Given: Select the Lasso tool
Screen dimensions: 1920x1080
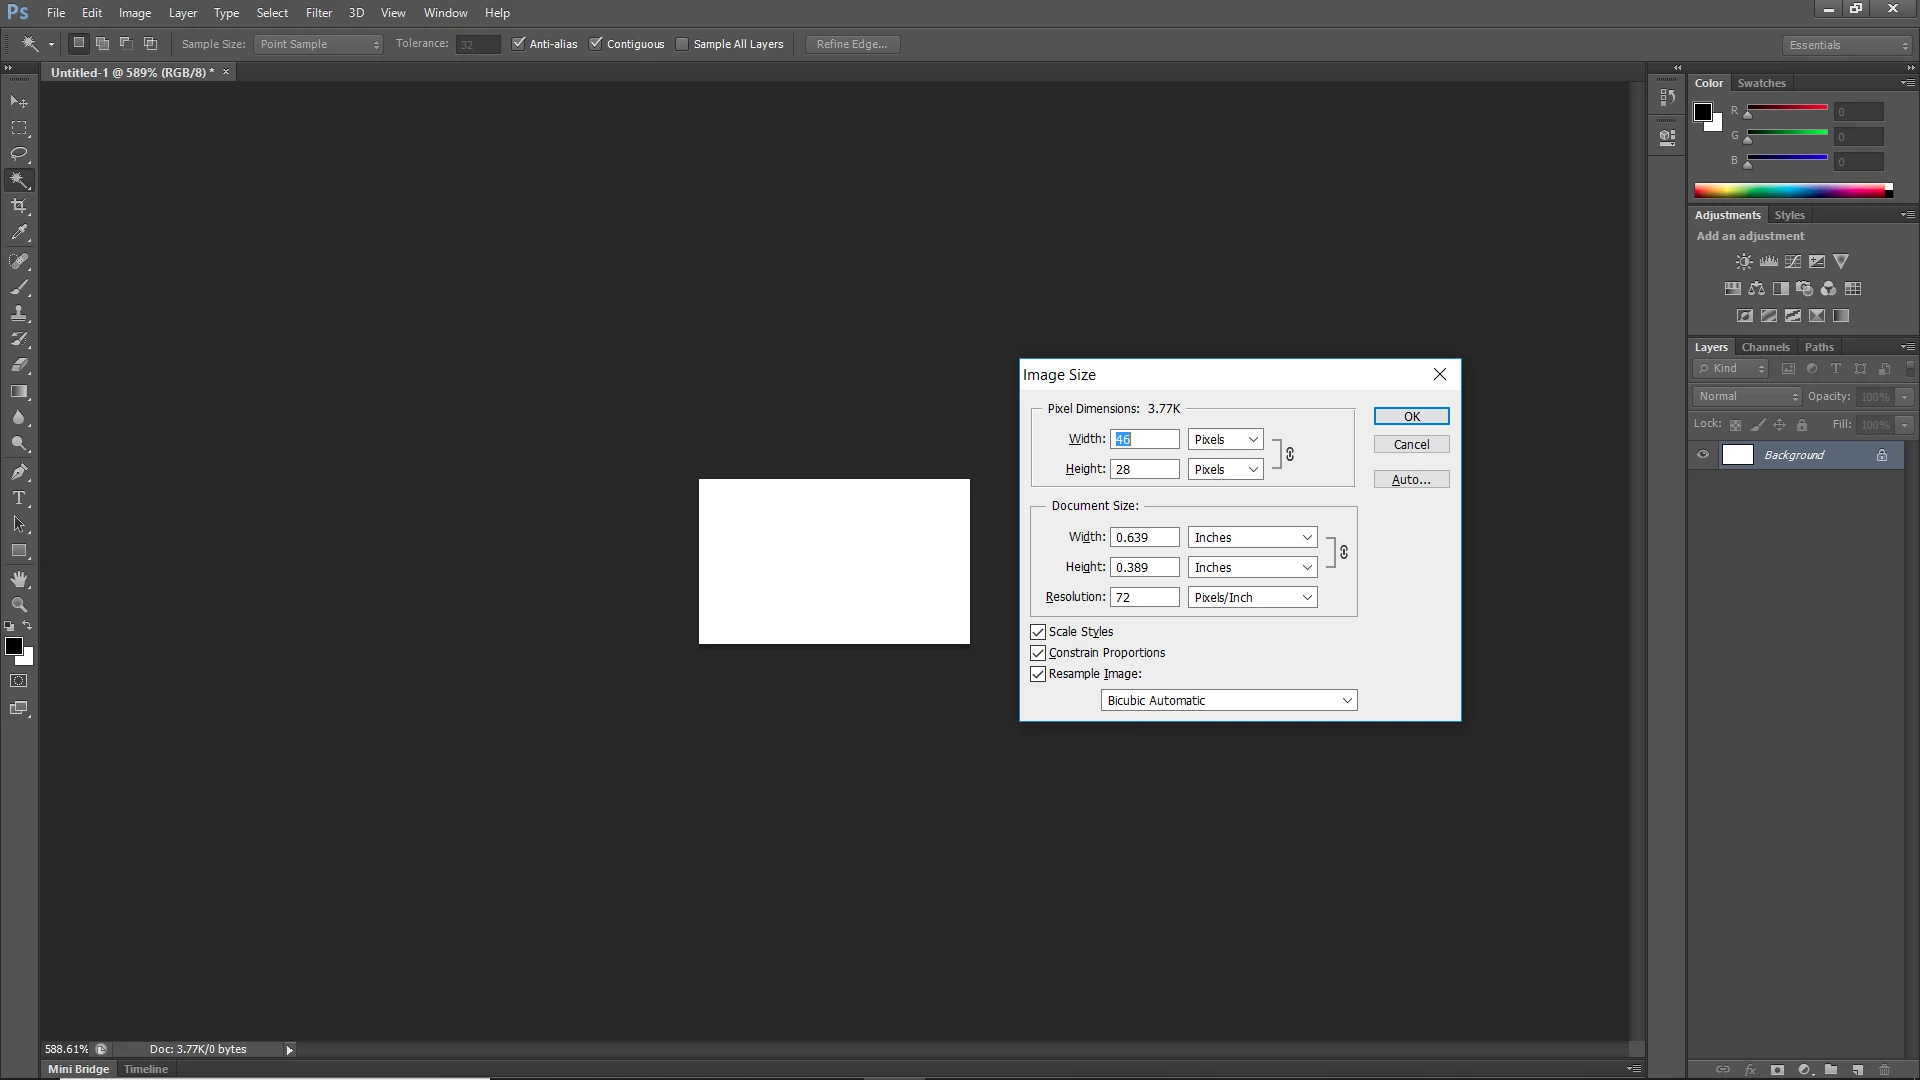Looking at the screenshot, I should coord(19,154).
